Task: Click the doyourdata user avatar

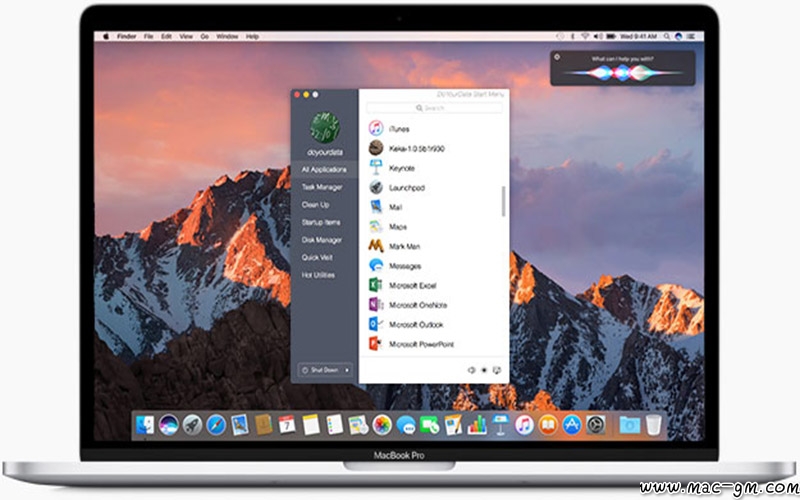Action: (x=324, y=127)
